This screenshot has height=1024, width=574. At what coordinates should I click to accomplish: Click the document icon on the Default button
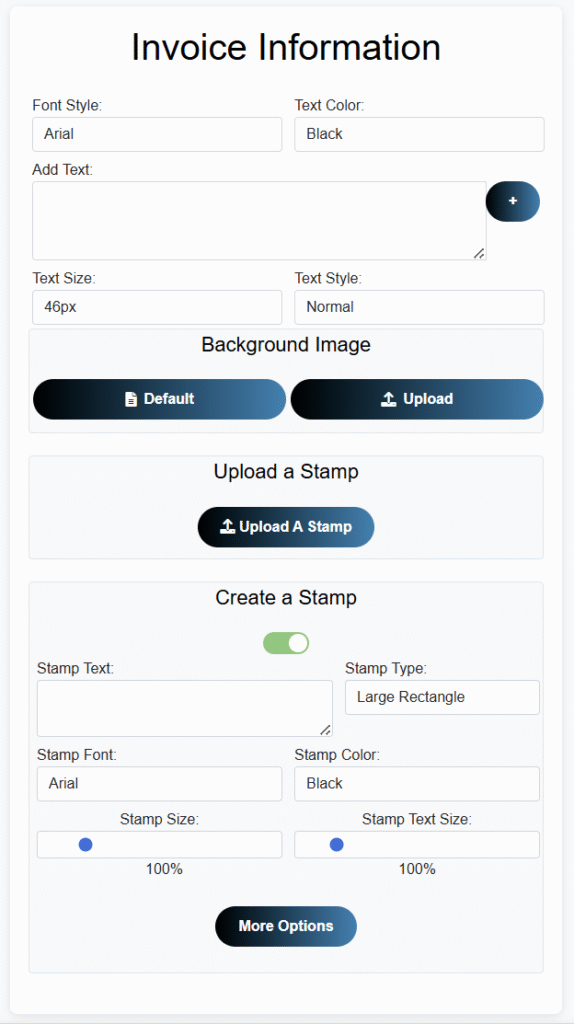tap(131, 399)
